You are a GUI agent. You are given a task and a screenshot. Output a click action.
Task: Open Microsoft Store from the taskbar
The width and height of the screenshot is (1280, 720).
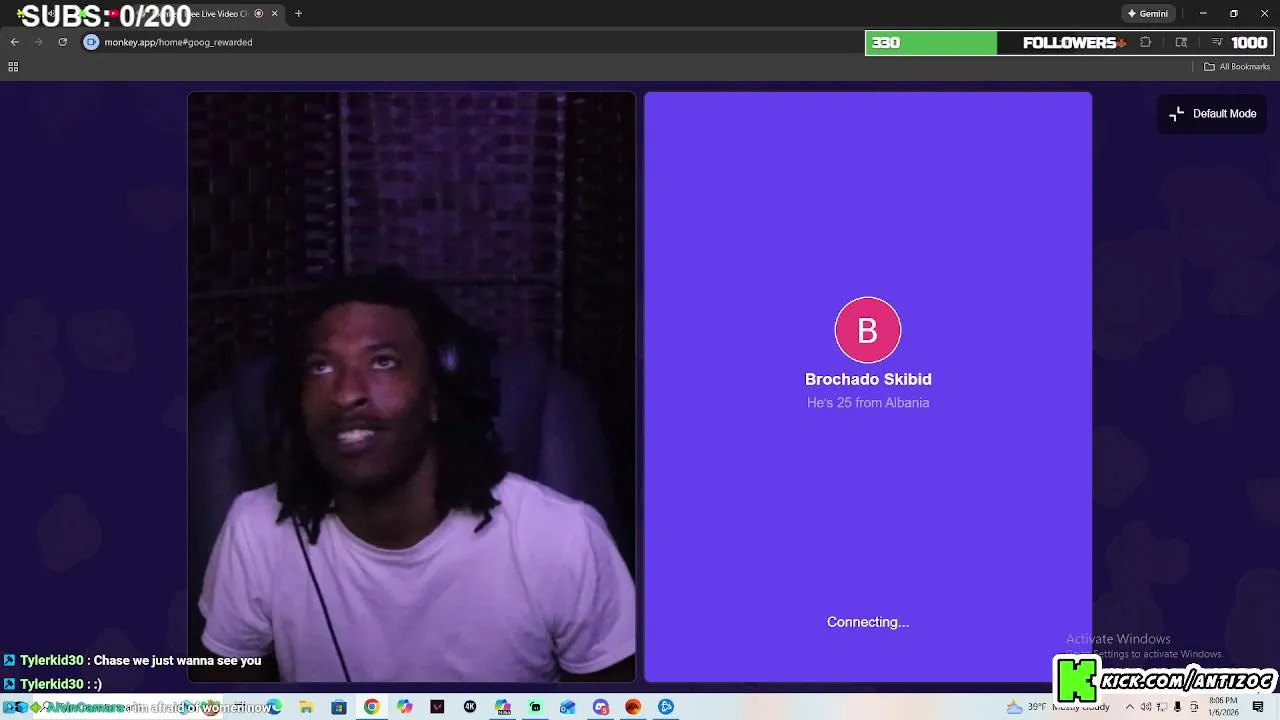pos(339,707)
